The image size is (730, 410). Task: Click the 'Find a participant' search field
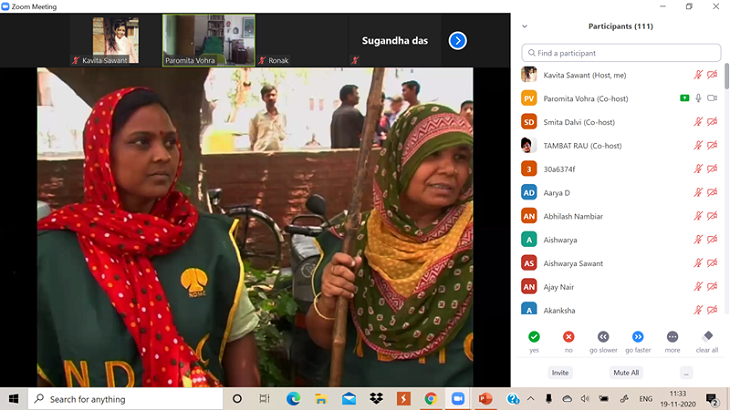(x=621, y=53)
